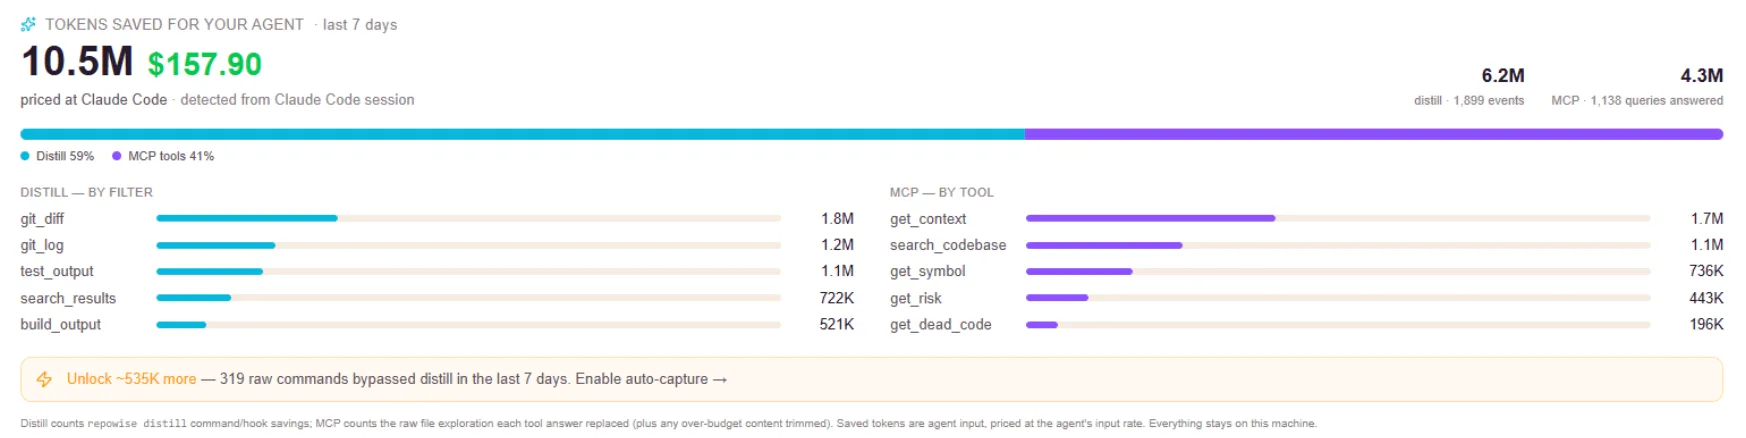Select the git_diff filter row
This screenshot has width=1746, height=438.
coord(437,218)
